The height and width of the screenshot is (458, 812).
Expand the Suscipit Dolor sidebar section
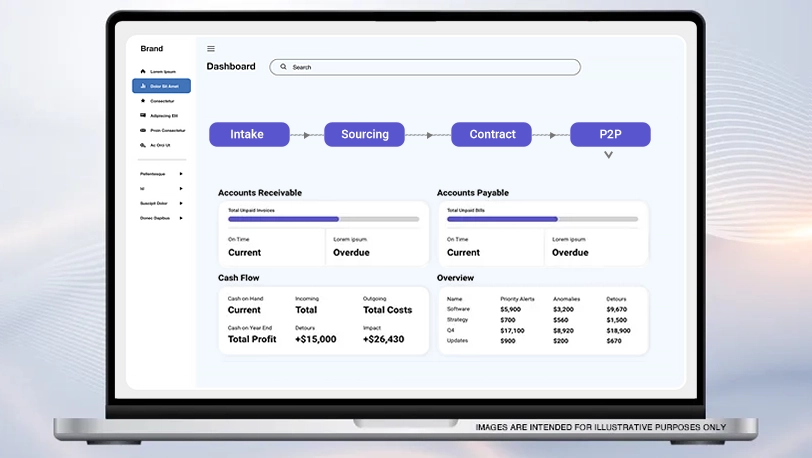tap(181, 203)
